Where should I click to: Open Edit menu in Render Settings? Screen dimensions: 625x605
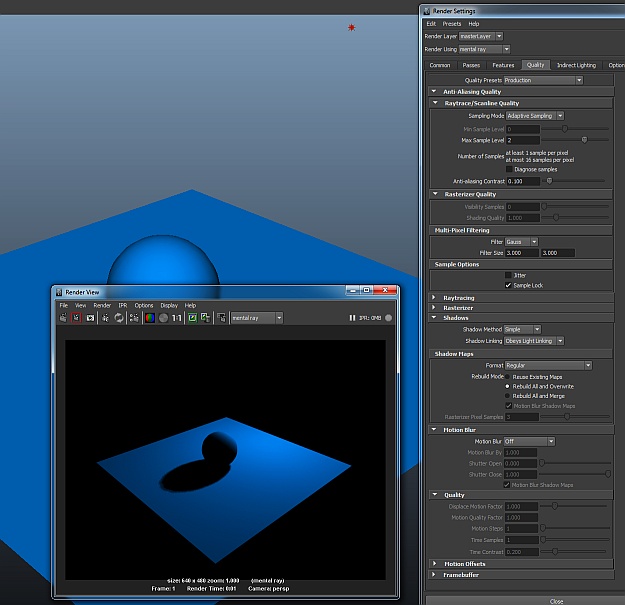431,24
